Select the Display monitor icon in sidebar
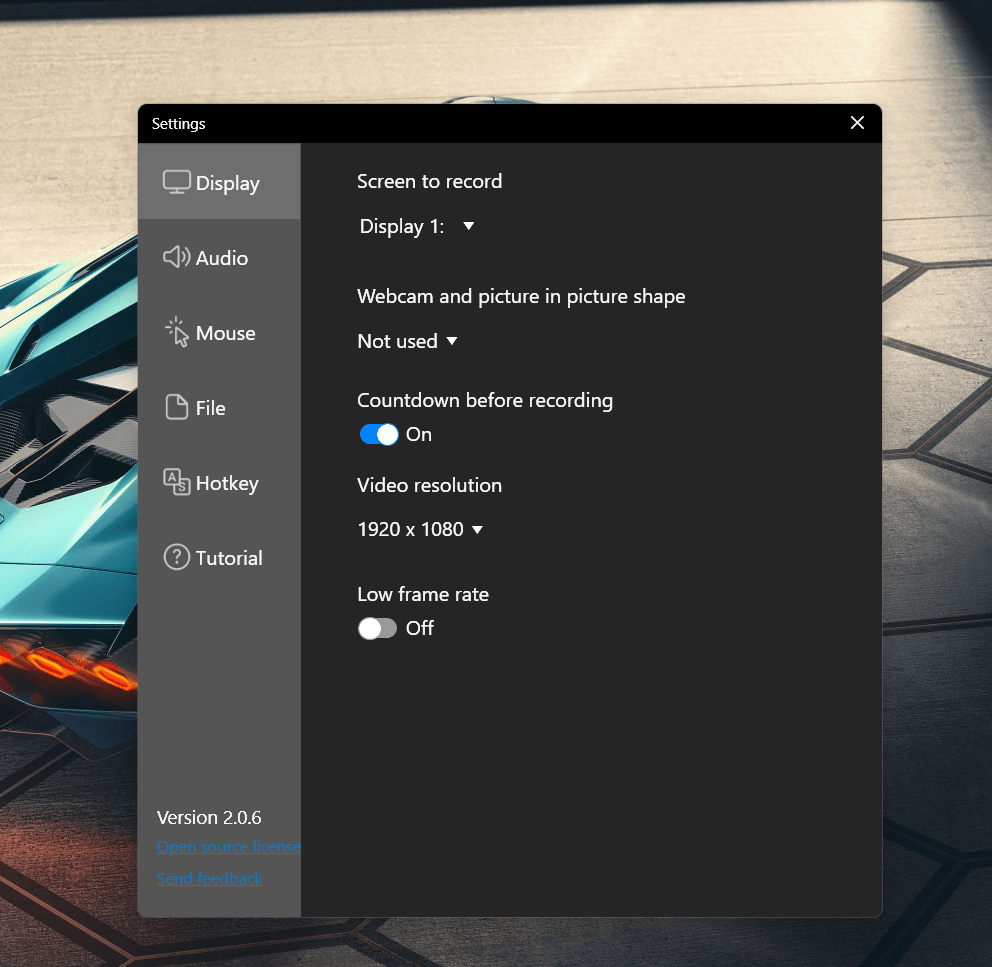The height and width of the screenshot is (967, 992). [x=177, y=182]
